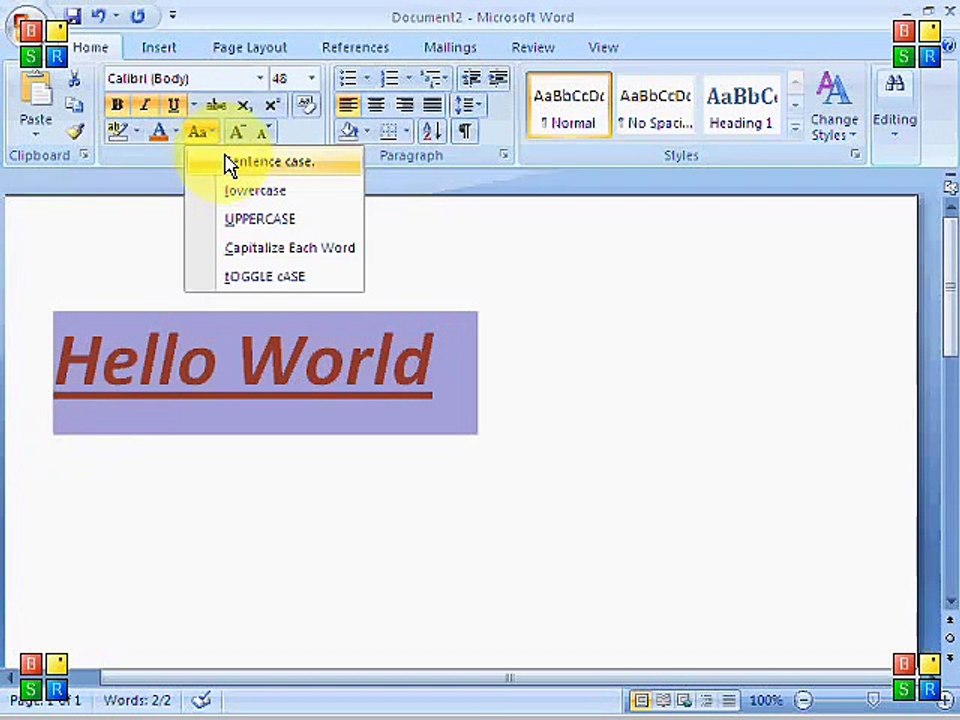Align text to the right

[404, 105]
